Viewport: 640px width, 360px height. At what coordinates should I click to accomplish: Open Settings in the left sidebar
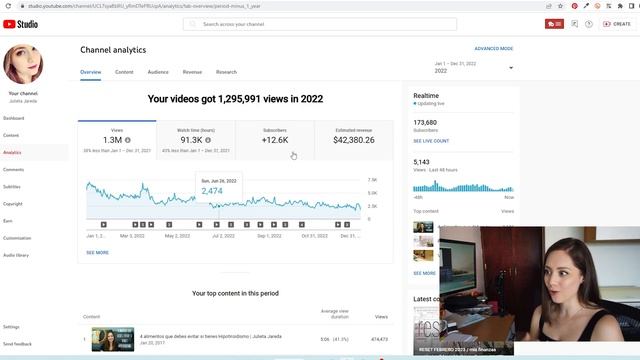pyautogui.click(x=11, y=327)
